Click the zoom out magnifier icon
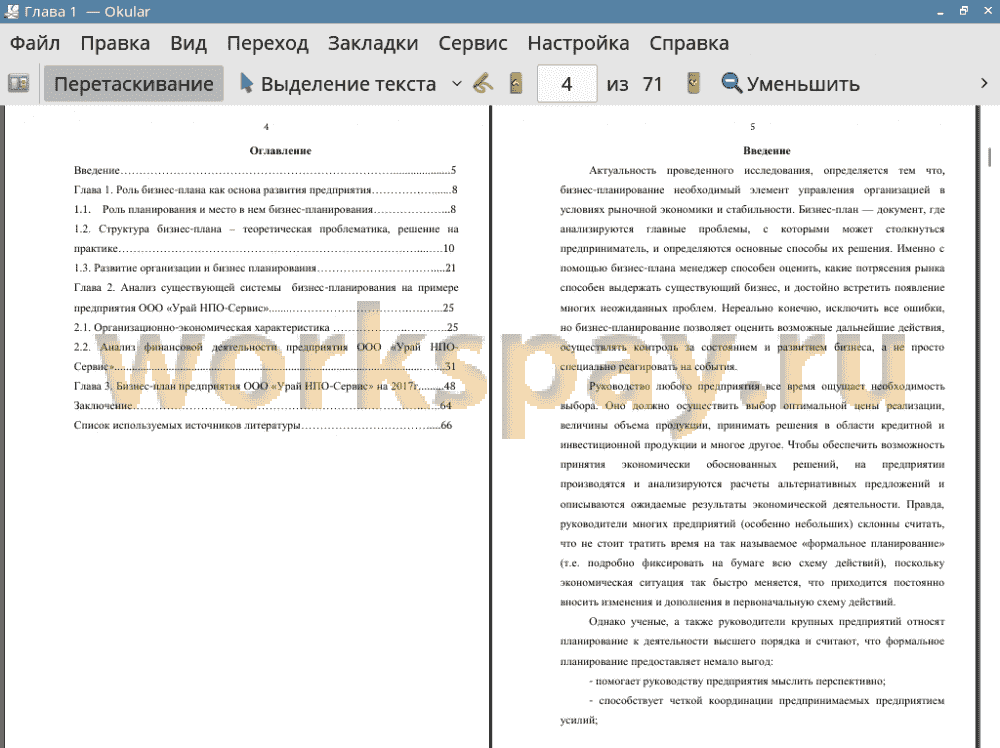1000x748 pixels. (x=731, y=83)
